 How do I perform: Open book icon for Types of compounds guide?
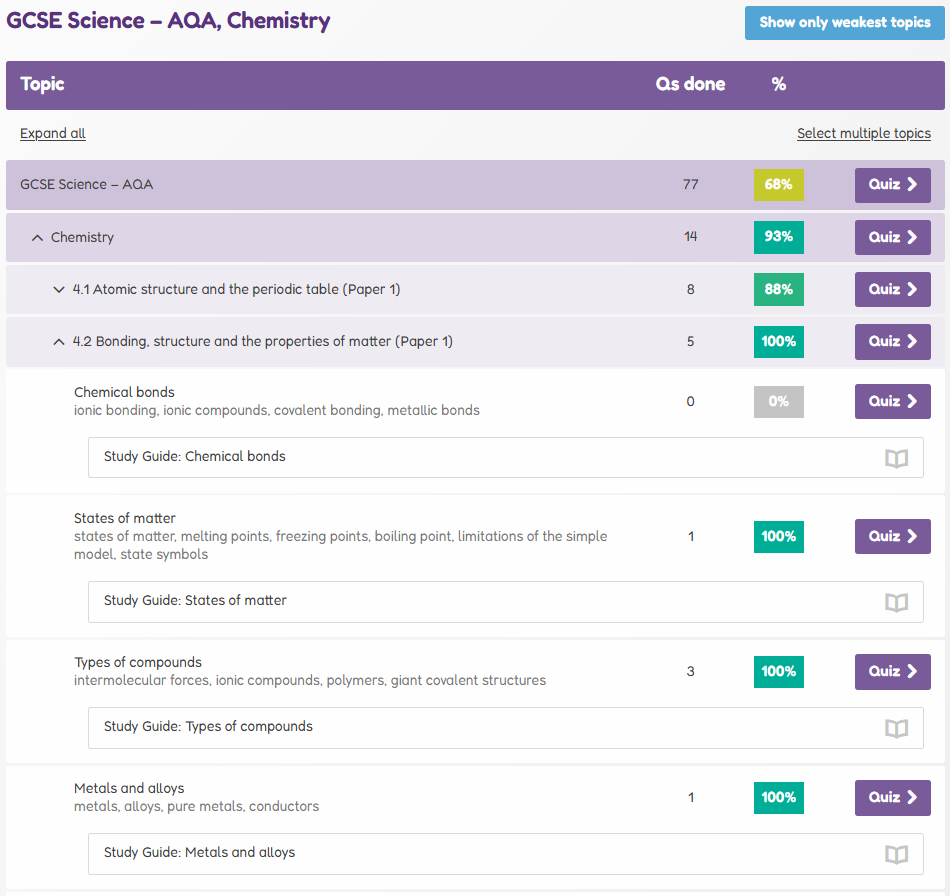point(896,729)
